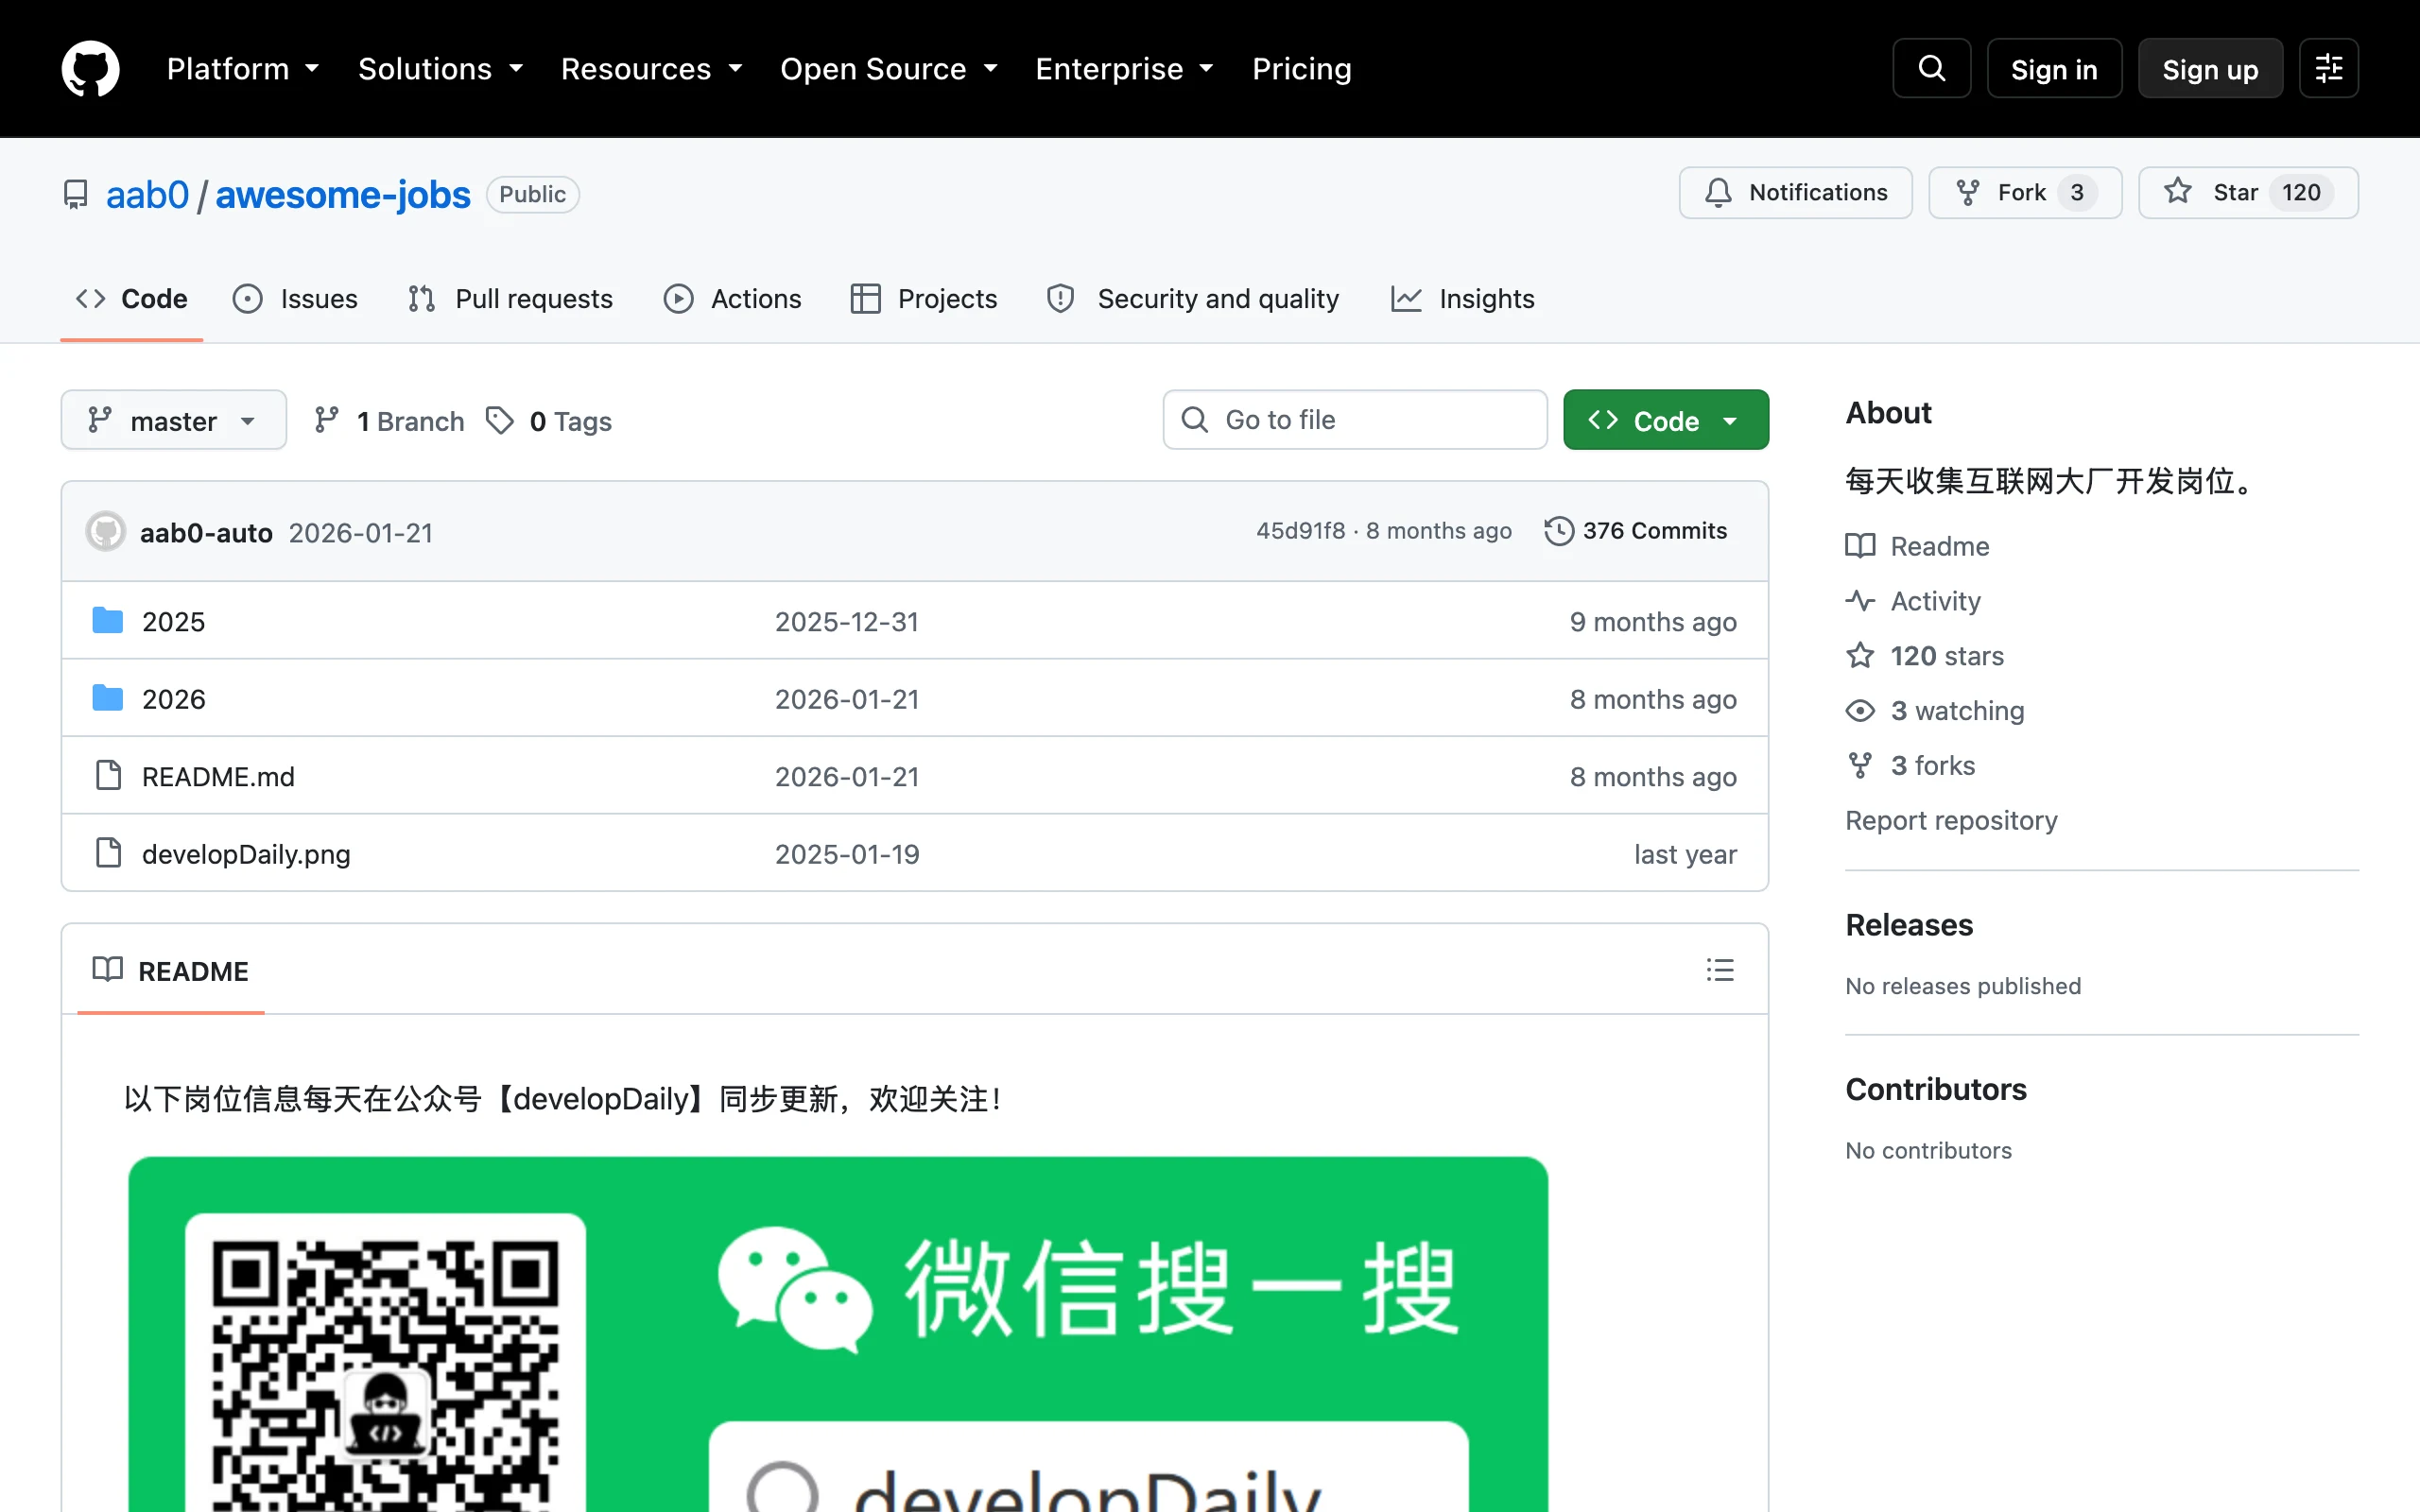Open the 45d91f8 commit hash link
This screenshot has height=1512, width=2420.
click(1301, 531)
